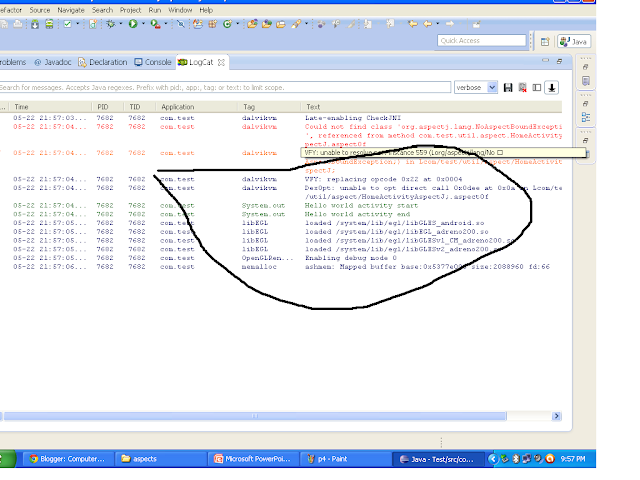Screen dimensions: 640x480
Task: Click the New Java Class icon
Action: point(227,24)
